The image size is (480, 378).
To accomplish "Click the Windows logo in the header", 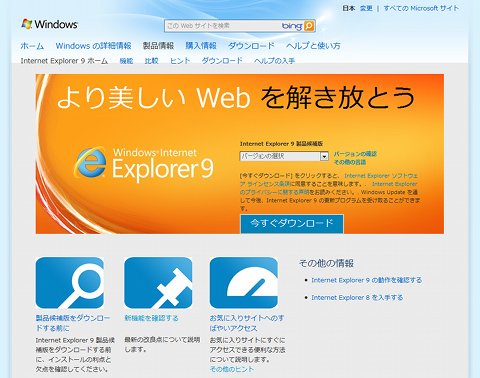I will click(x=49, y=24).
